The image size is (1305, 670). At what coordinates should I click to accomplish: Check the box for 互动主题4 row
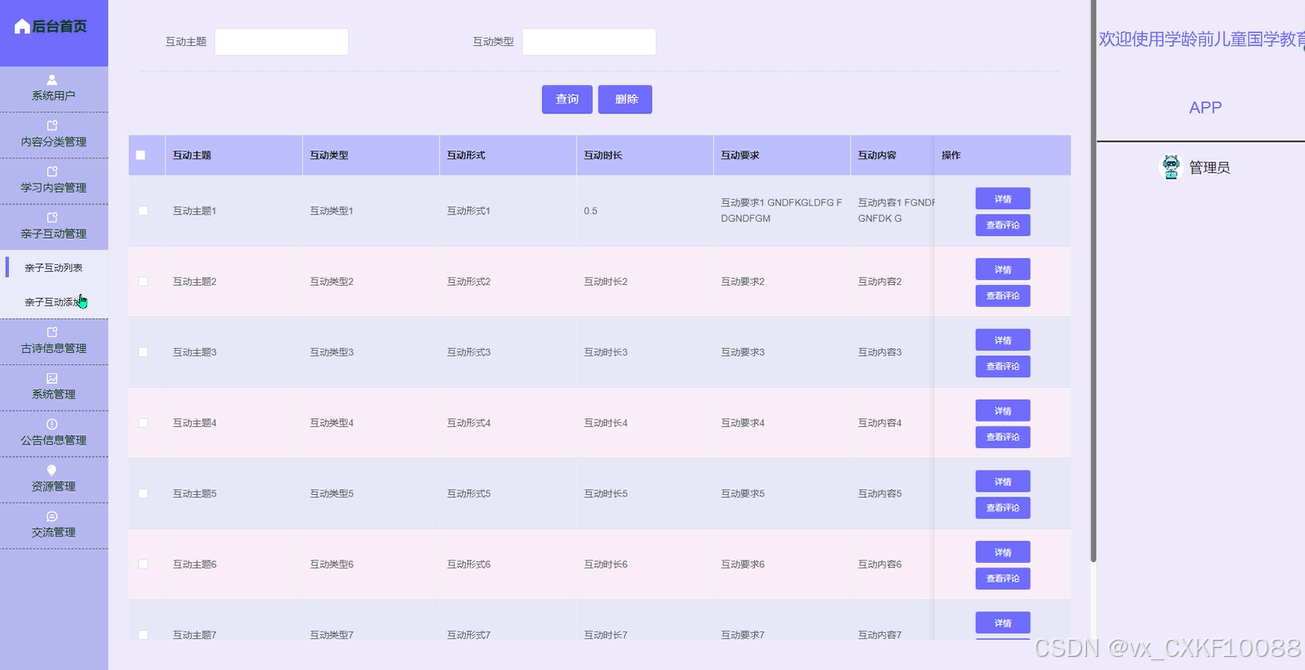(143, 423)
